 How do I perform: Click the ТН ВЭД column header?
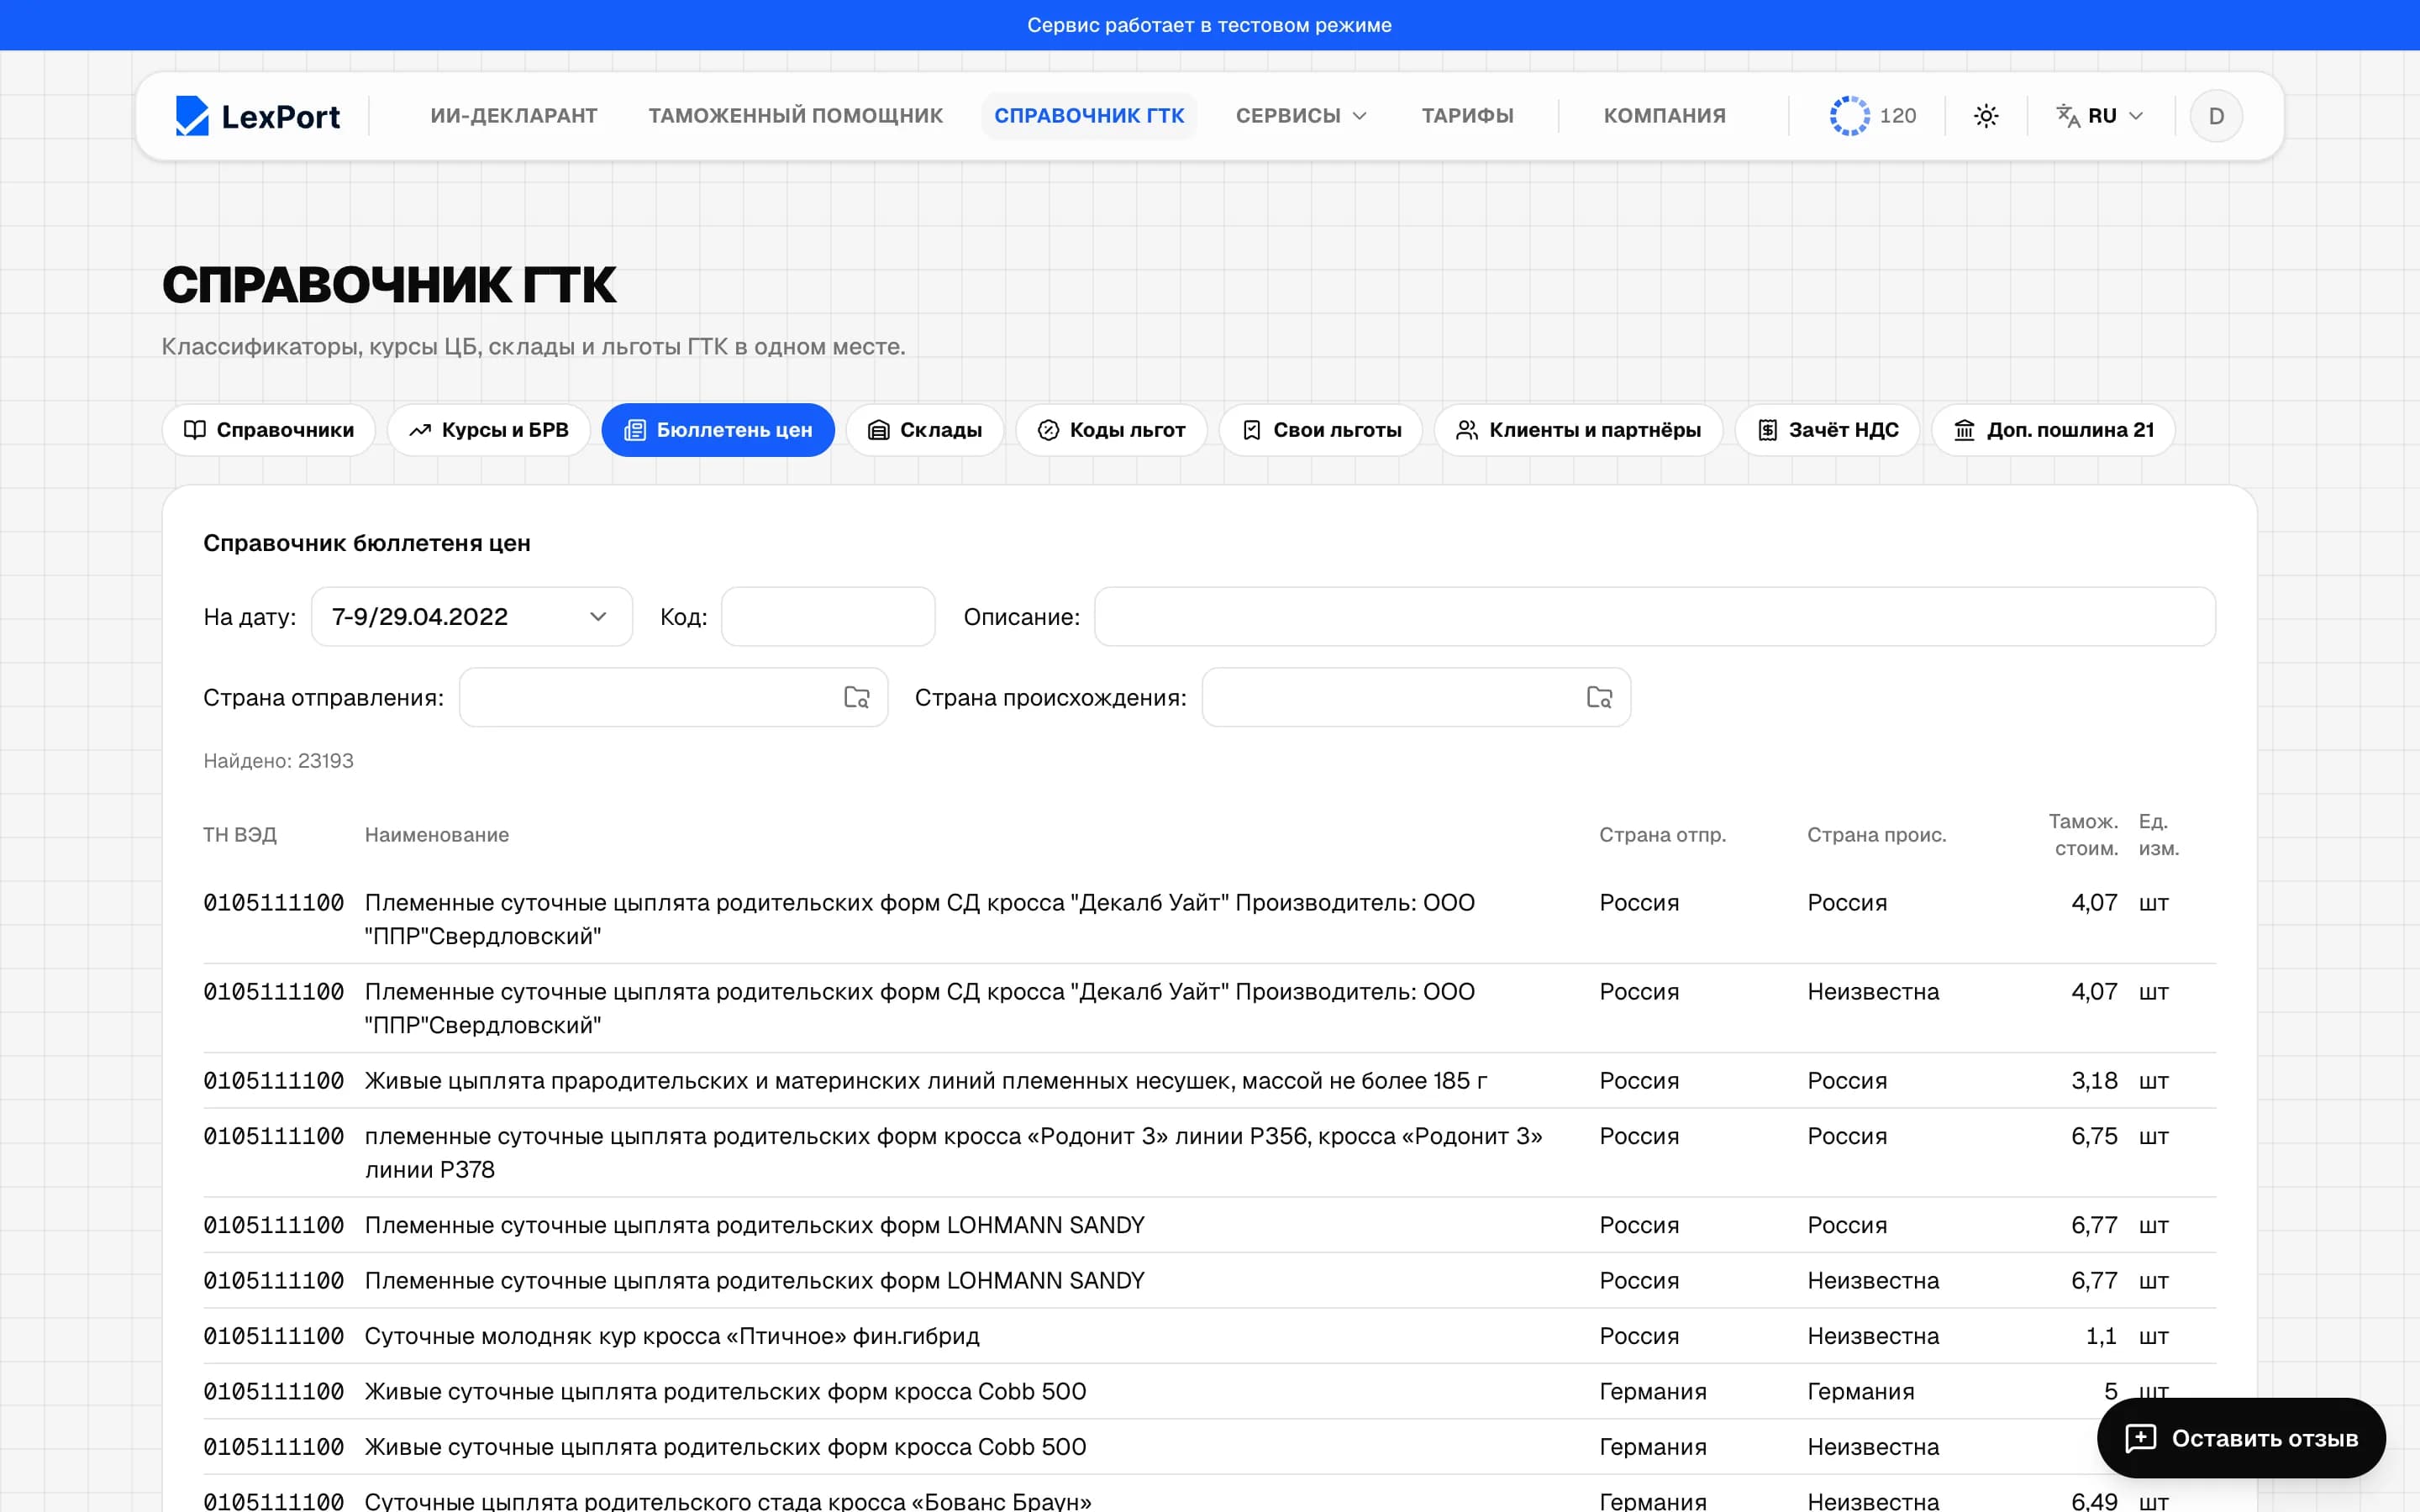240,835
